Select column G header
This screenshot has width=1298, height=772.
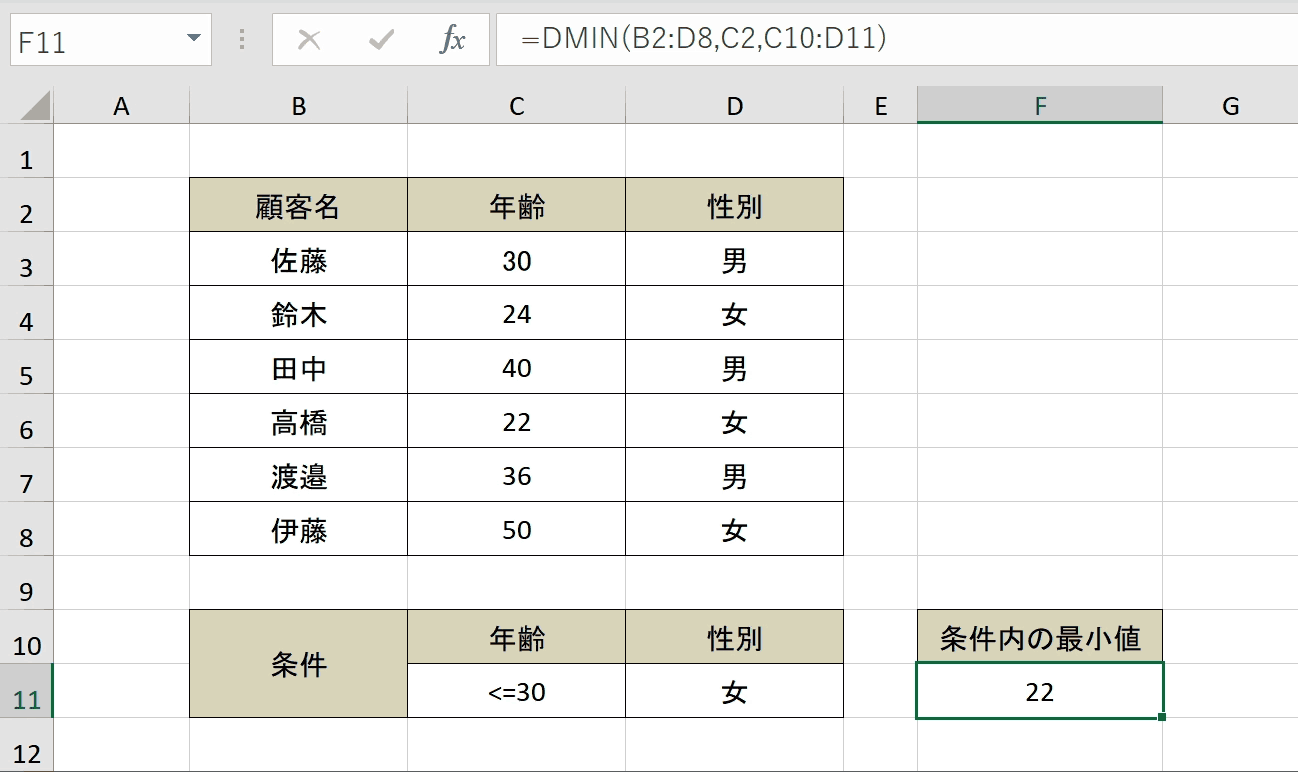(x=1230, y=106)
